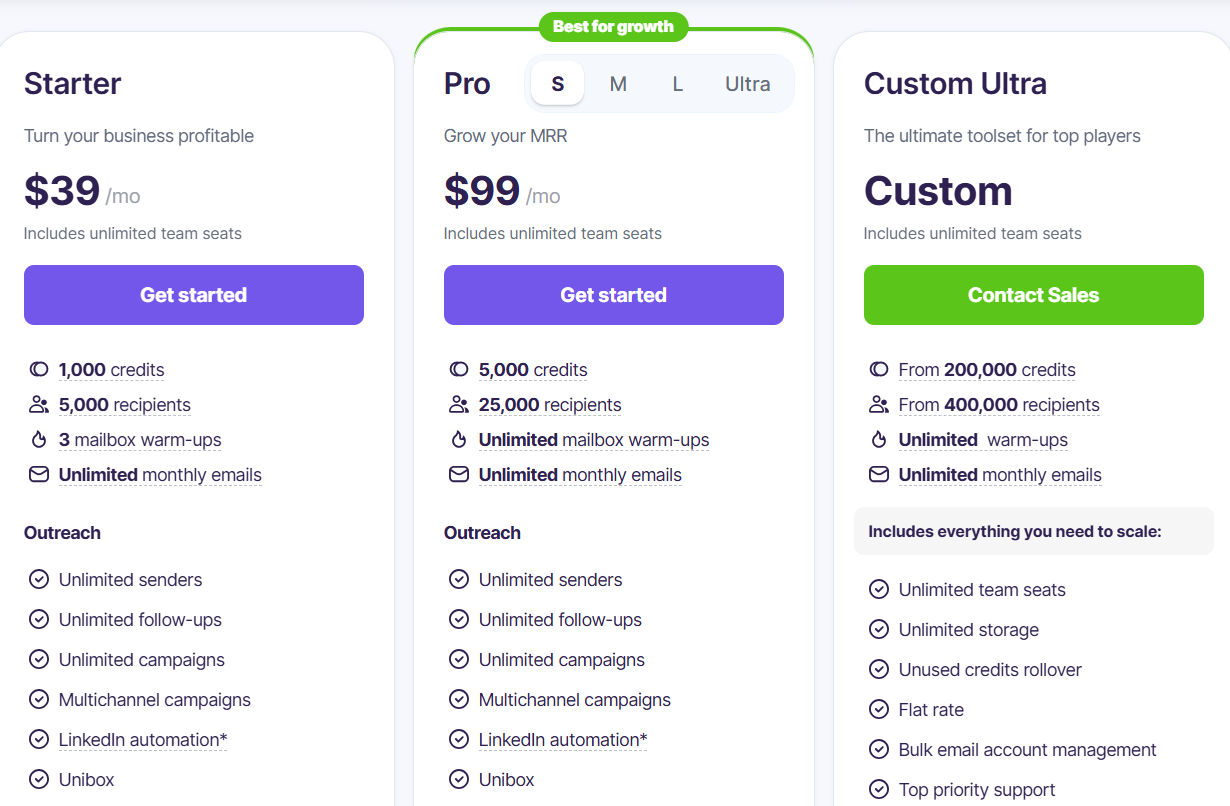This screenshot has height=806, width=1230.
Task: Select the Ultra size tab on Pro
Action: [747, 84]
